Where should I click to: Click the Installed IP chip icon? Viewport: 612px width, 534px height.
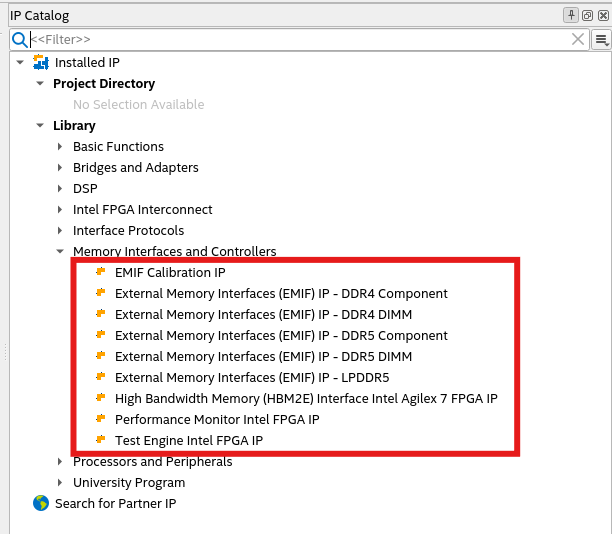tap(41, 62)
